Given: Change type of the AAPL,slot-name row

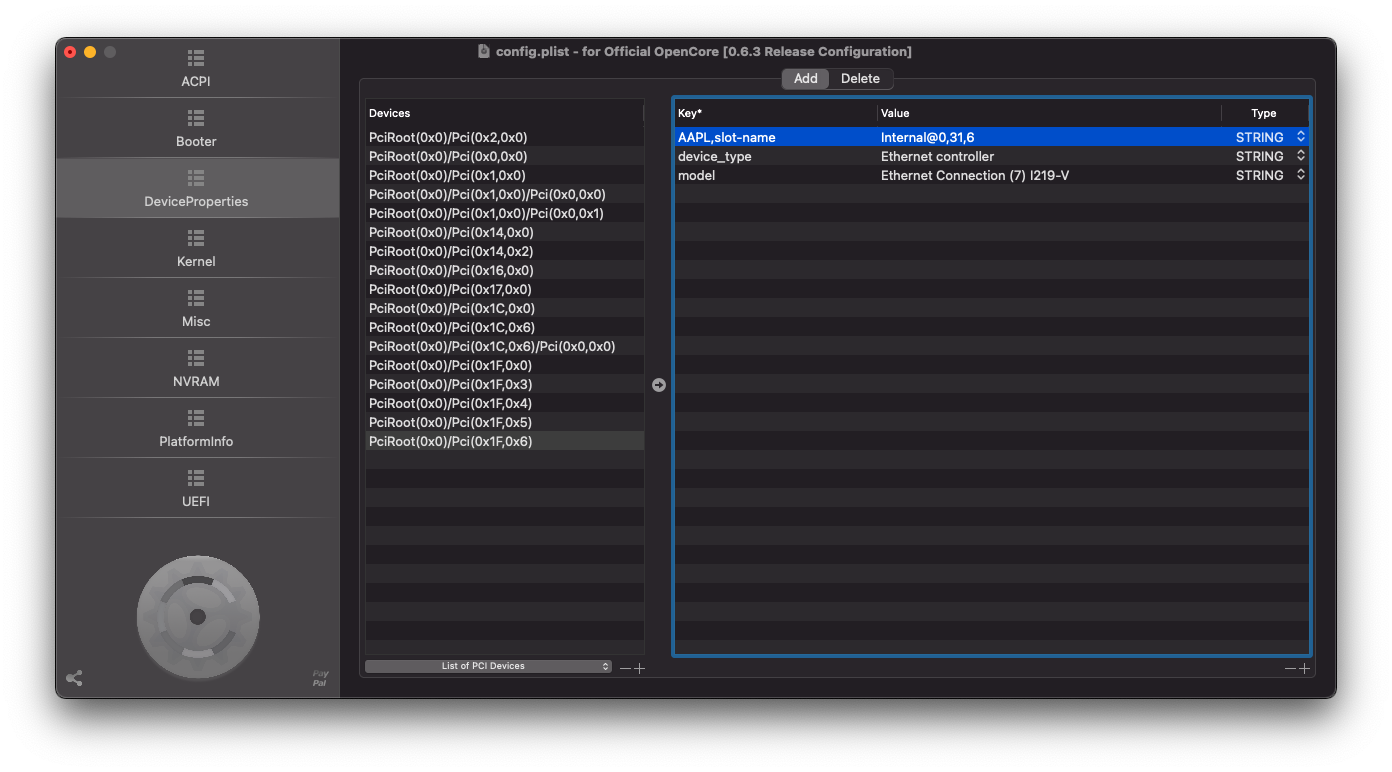Looking at the screenshot, I should pyautogui.click(x=1300, y=137).
